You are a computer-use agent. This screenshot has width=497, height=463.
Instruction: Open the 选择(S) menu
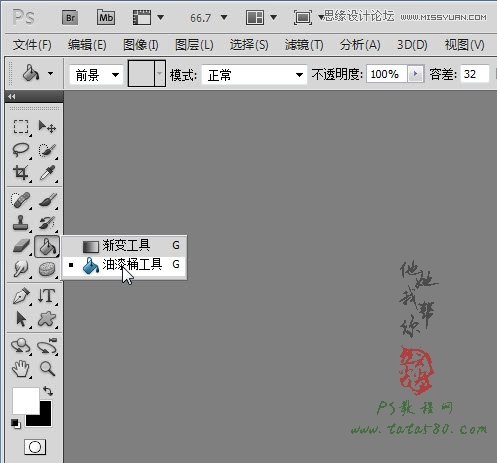click(249, 45)
